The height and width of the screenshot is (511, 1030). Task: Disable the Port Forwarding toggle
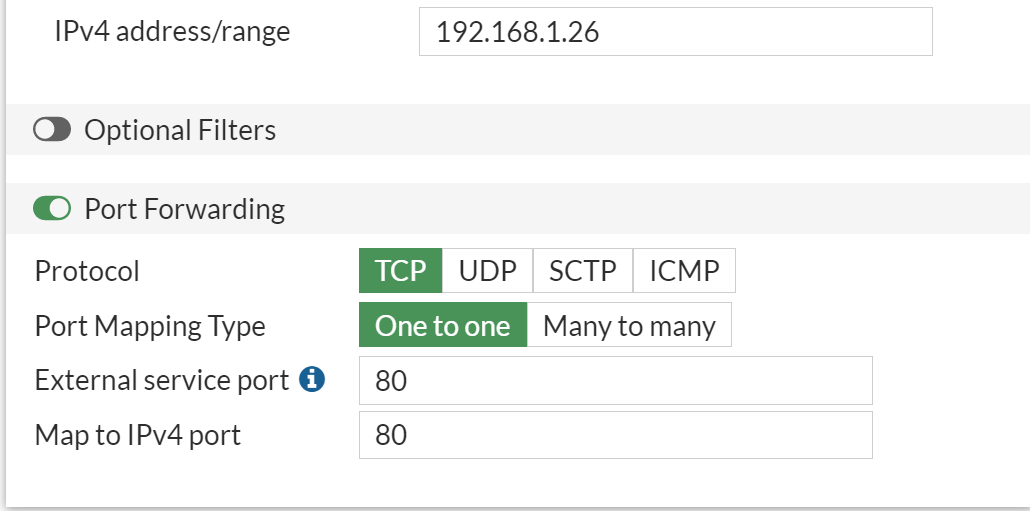point(52,209)
